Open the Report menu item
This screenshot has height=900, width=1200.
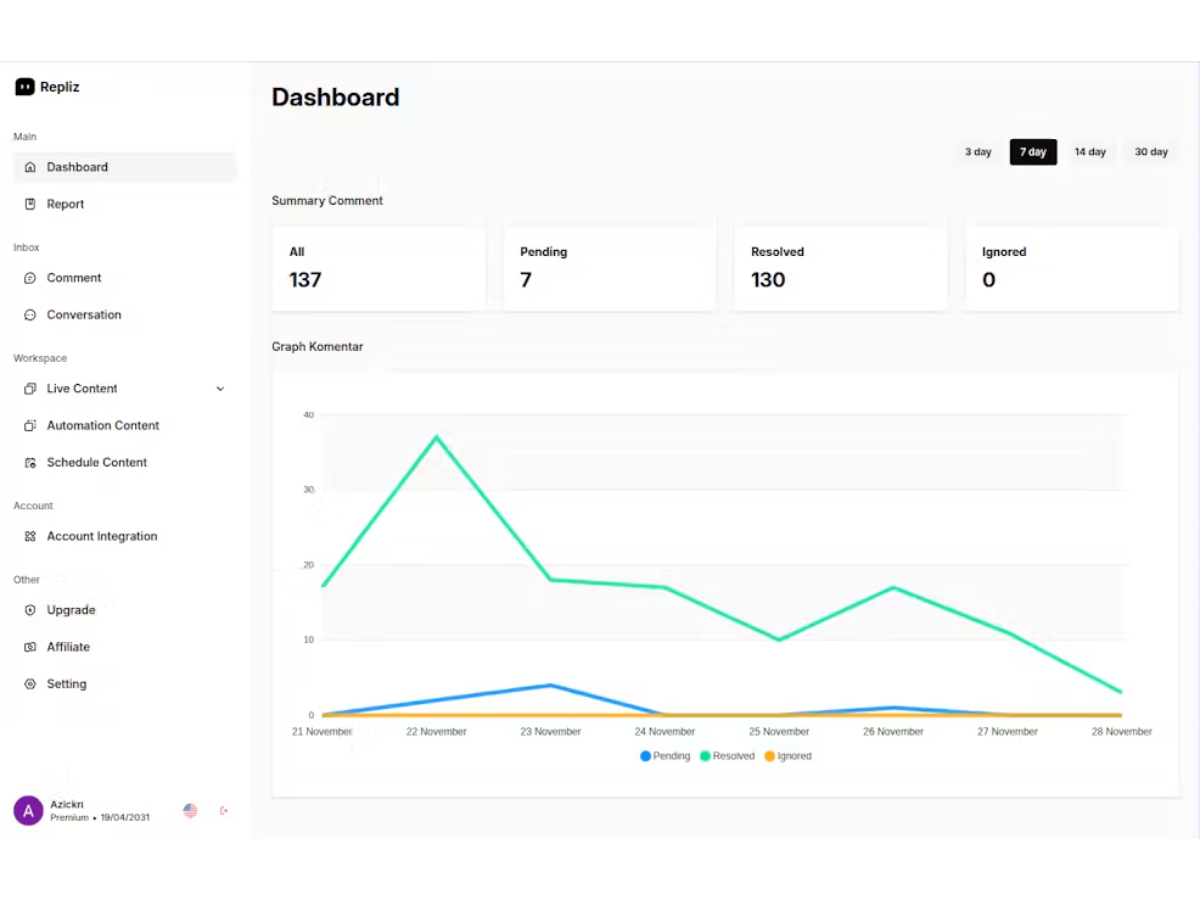click(x=125, y=204)
